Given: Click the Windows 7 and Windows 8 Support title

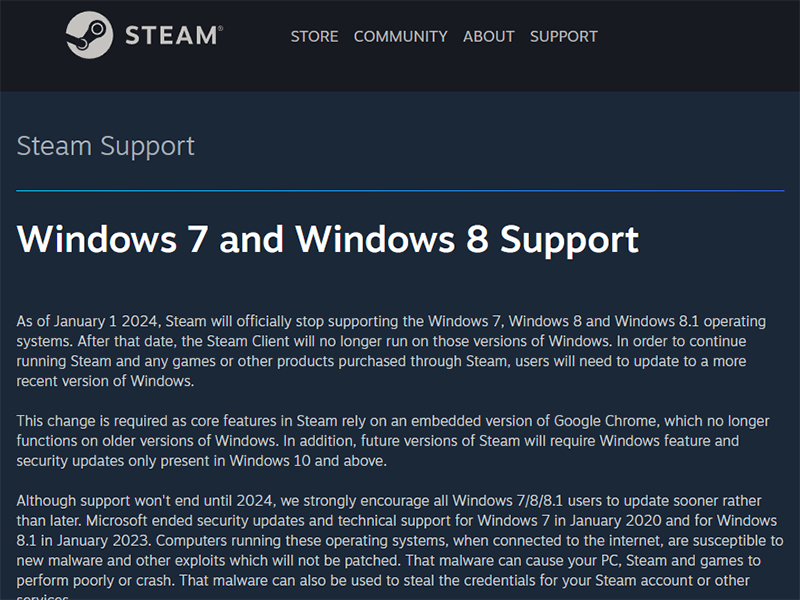Looking at the screenshot, I should tap(327, 240).
